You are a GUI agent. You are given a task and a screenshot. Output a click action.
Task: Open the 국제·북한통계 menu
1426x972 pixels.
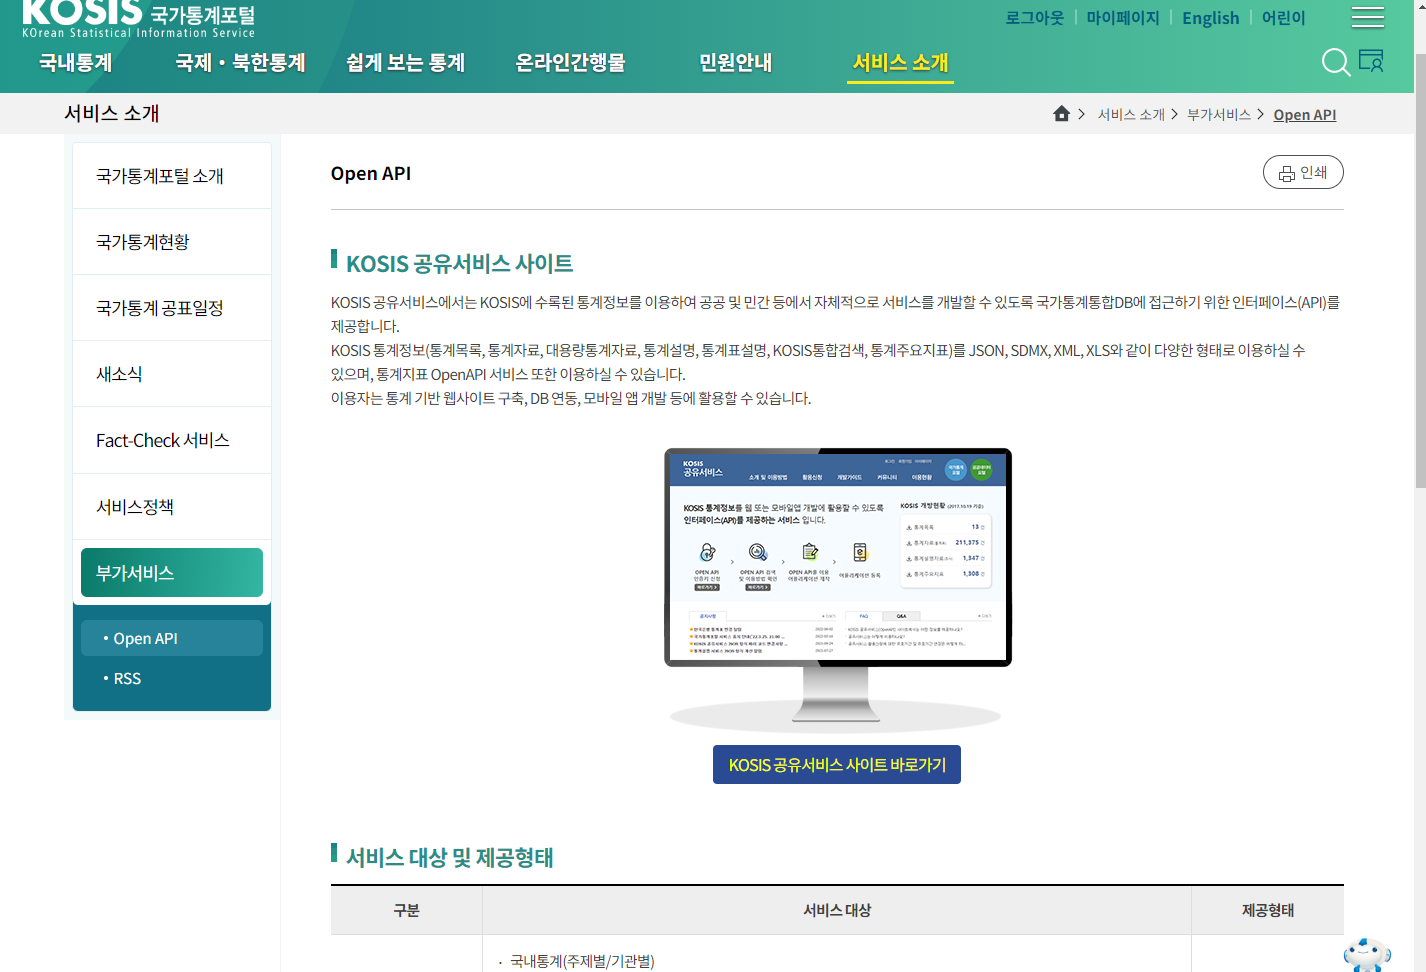point(239,62)
